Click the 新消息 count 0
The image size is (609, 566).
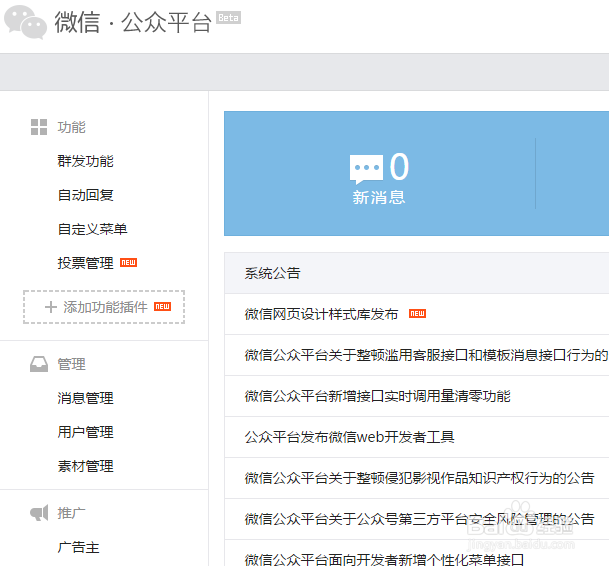click(399, 166)
